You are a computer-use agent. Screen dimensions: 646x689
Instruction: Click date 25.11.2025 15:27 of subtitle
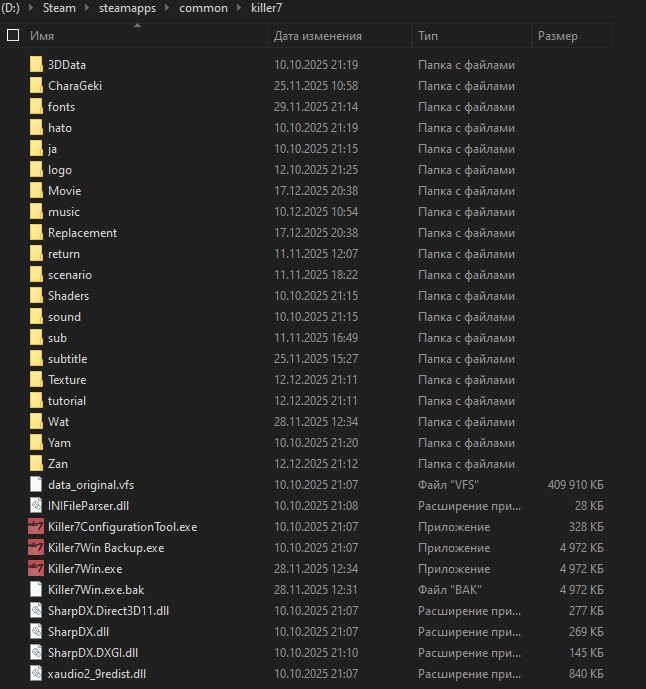[x=316, y=359]
